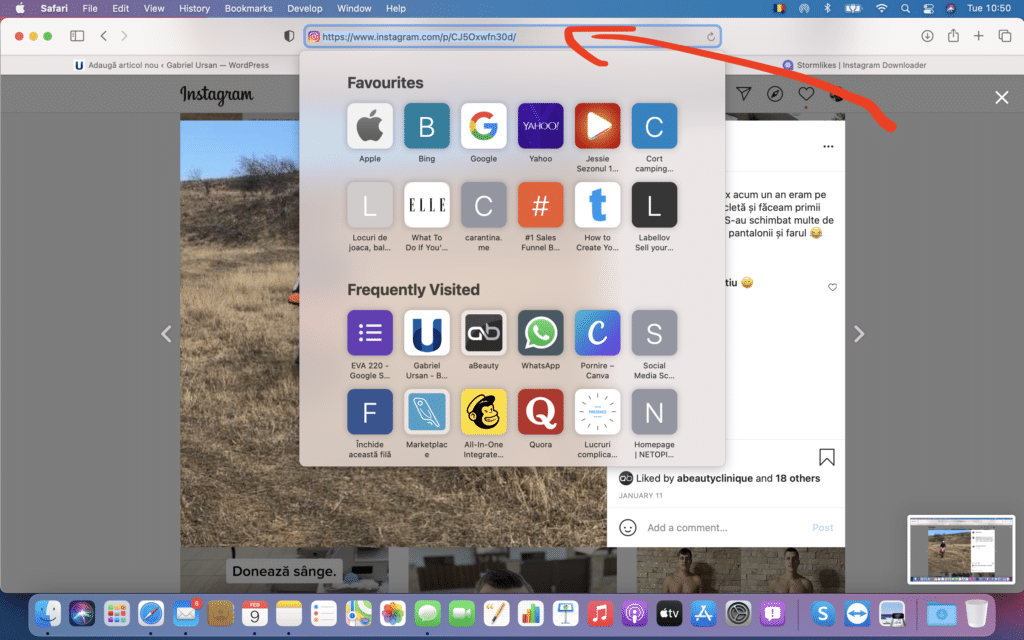Open the Privacy Report shield icon
Screen dimensions: 1024x640
pyautogui.click(x=289, y=37)
